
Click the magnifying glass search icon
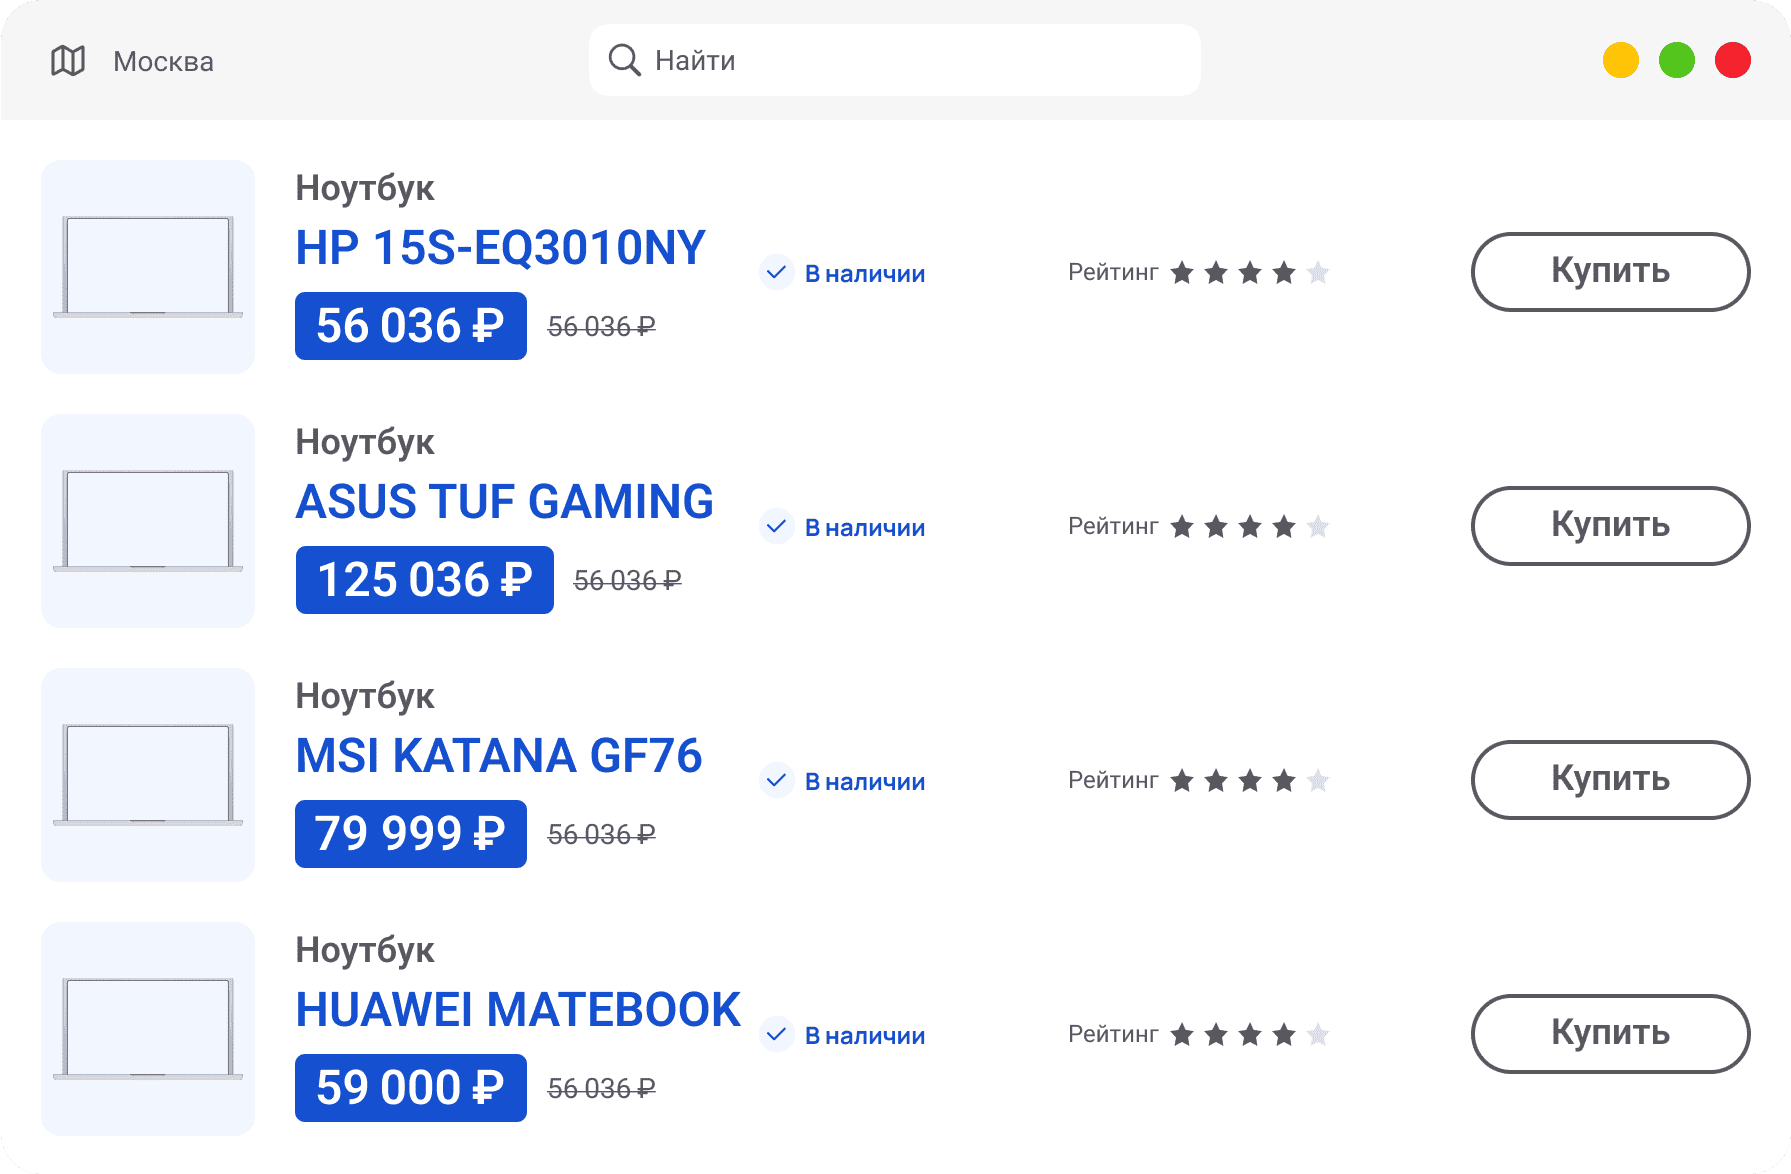point(624,60)
